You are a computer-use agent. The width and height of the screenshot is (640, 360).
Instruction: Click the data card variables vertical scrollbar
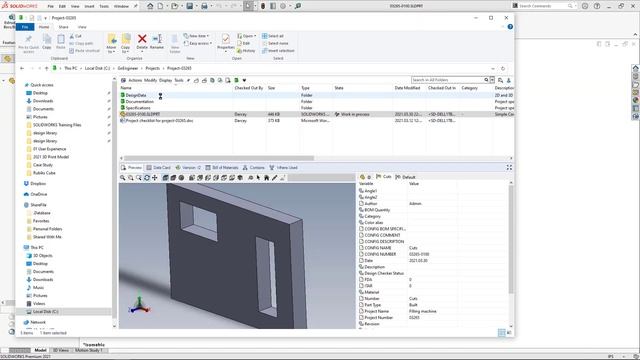[x=511, y=241]
